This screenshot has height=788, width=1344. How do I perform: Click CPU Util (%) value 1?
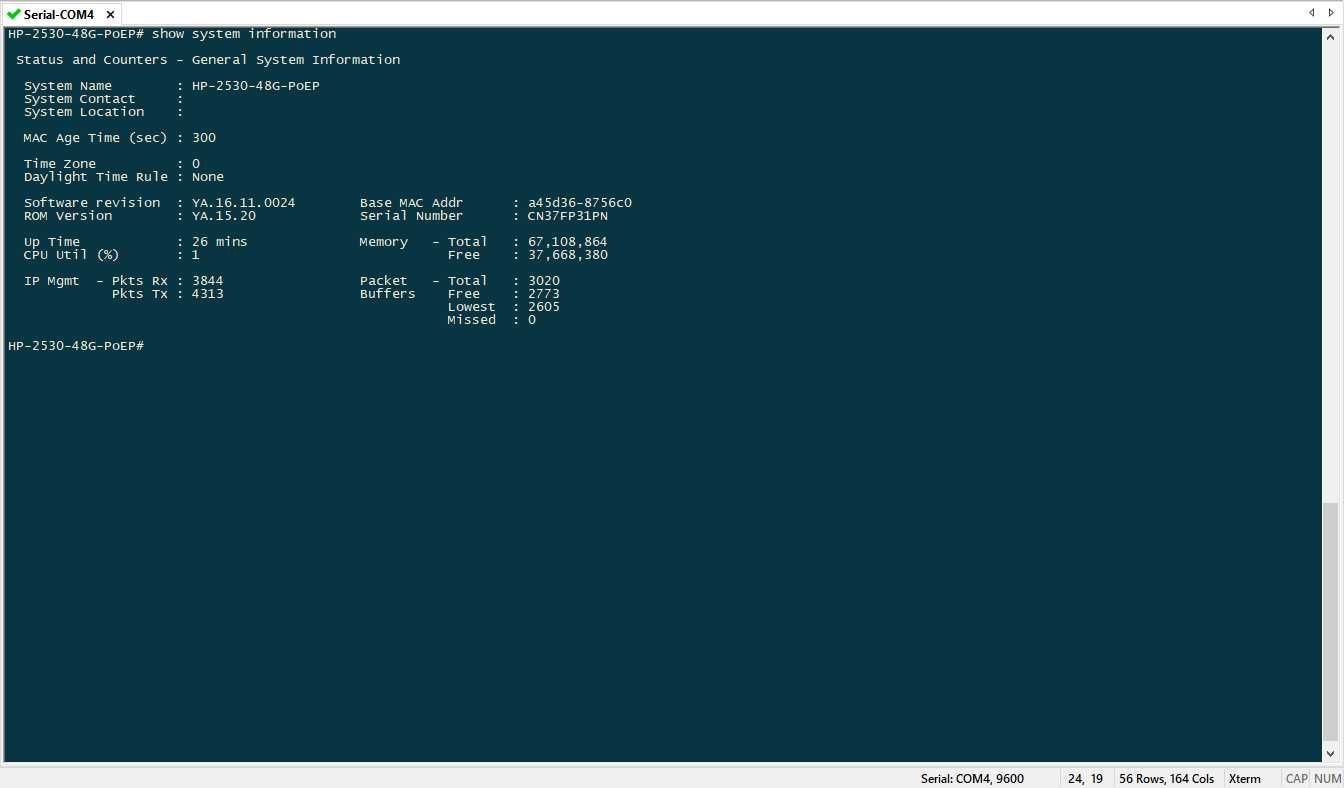pos(196,255)
